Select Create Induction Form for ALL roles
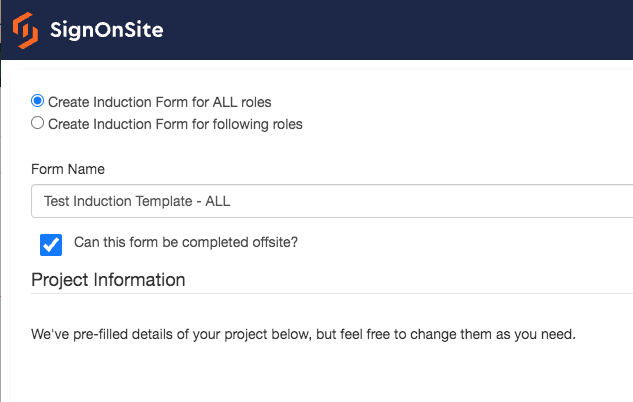 pos(38,101)
